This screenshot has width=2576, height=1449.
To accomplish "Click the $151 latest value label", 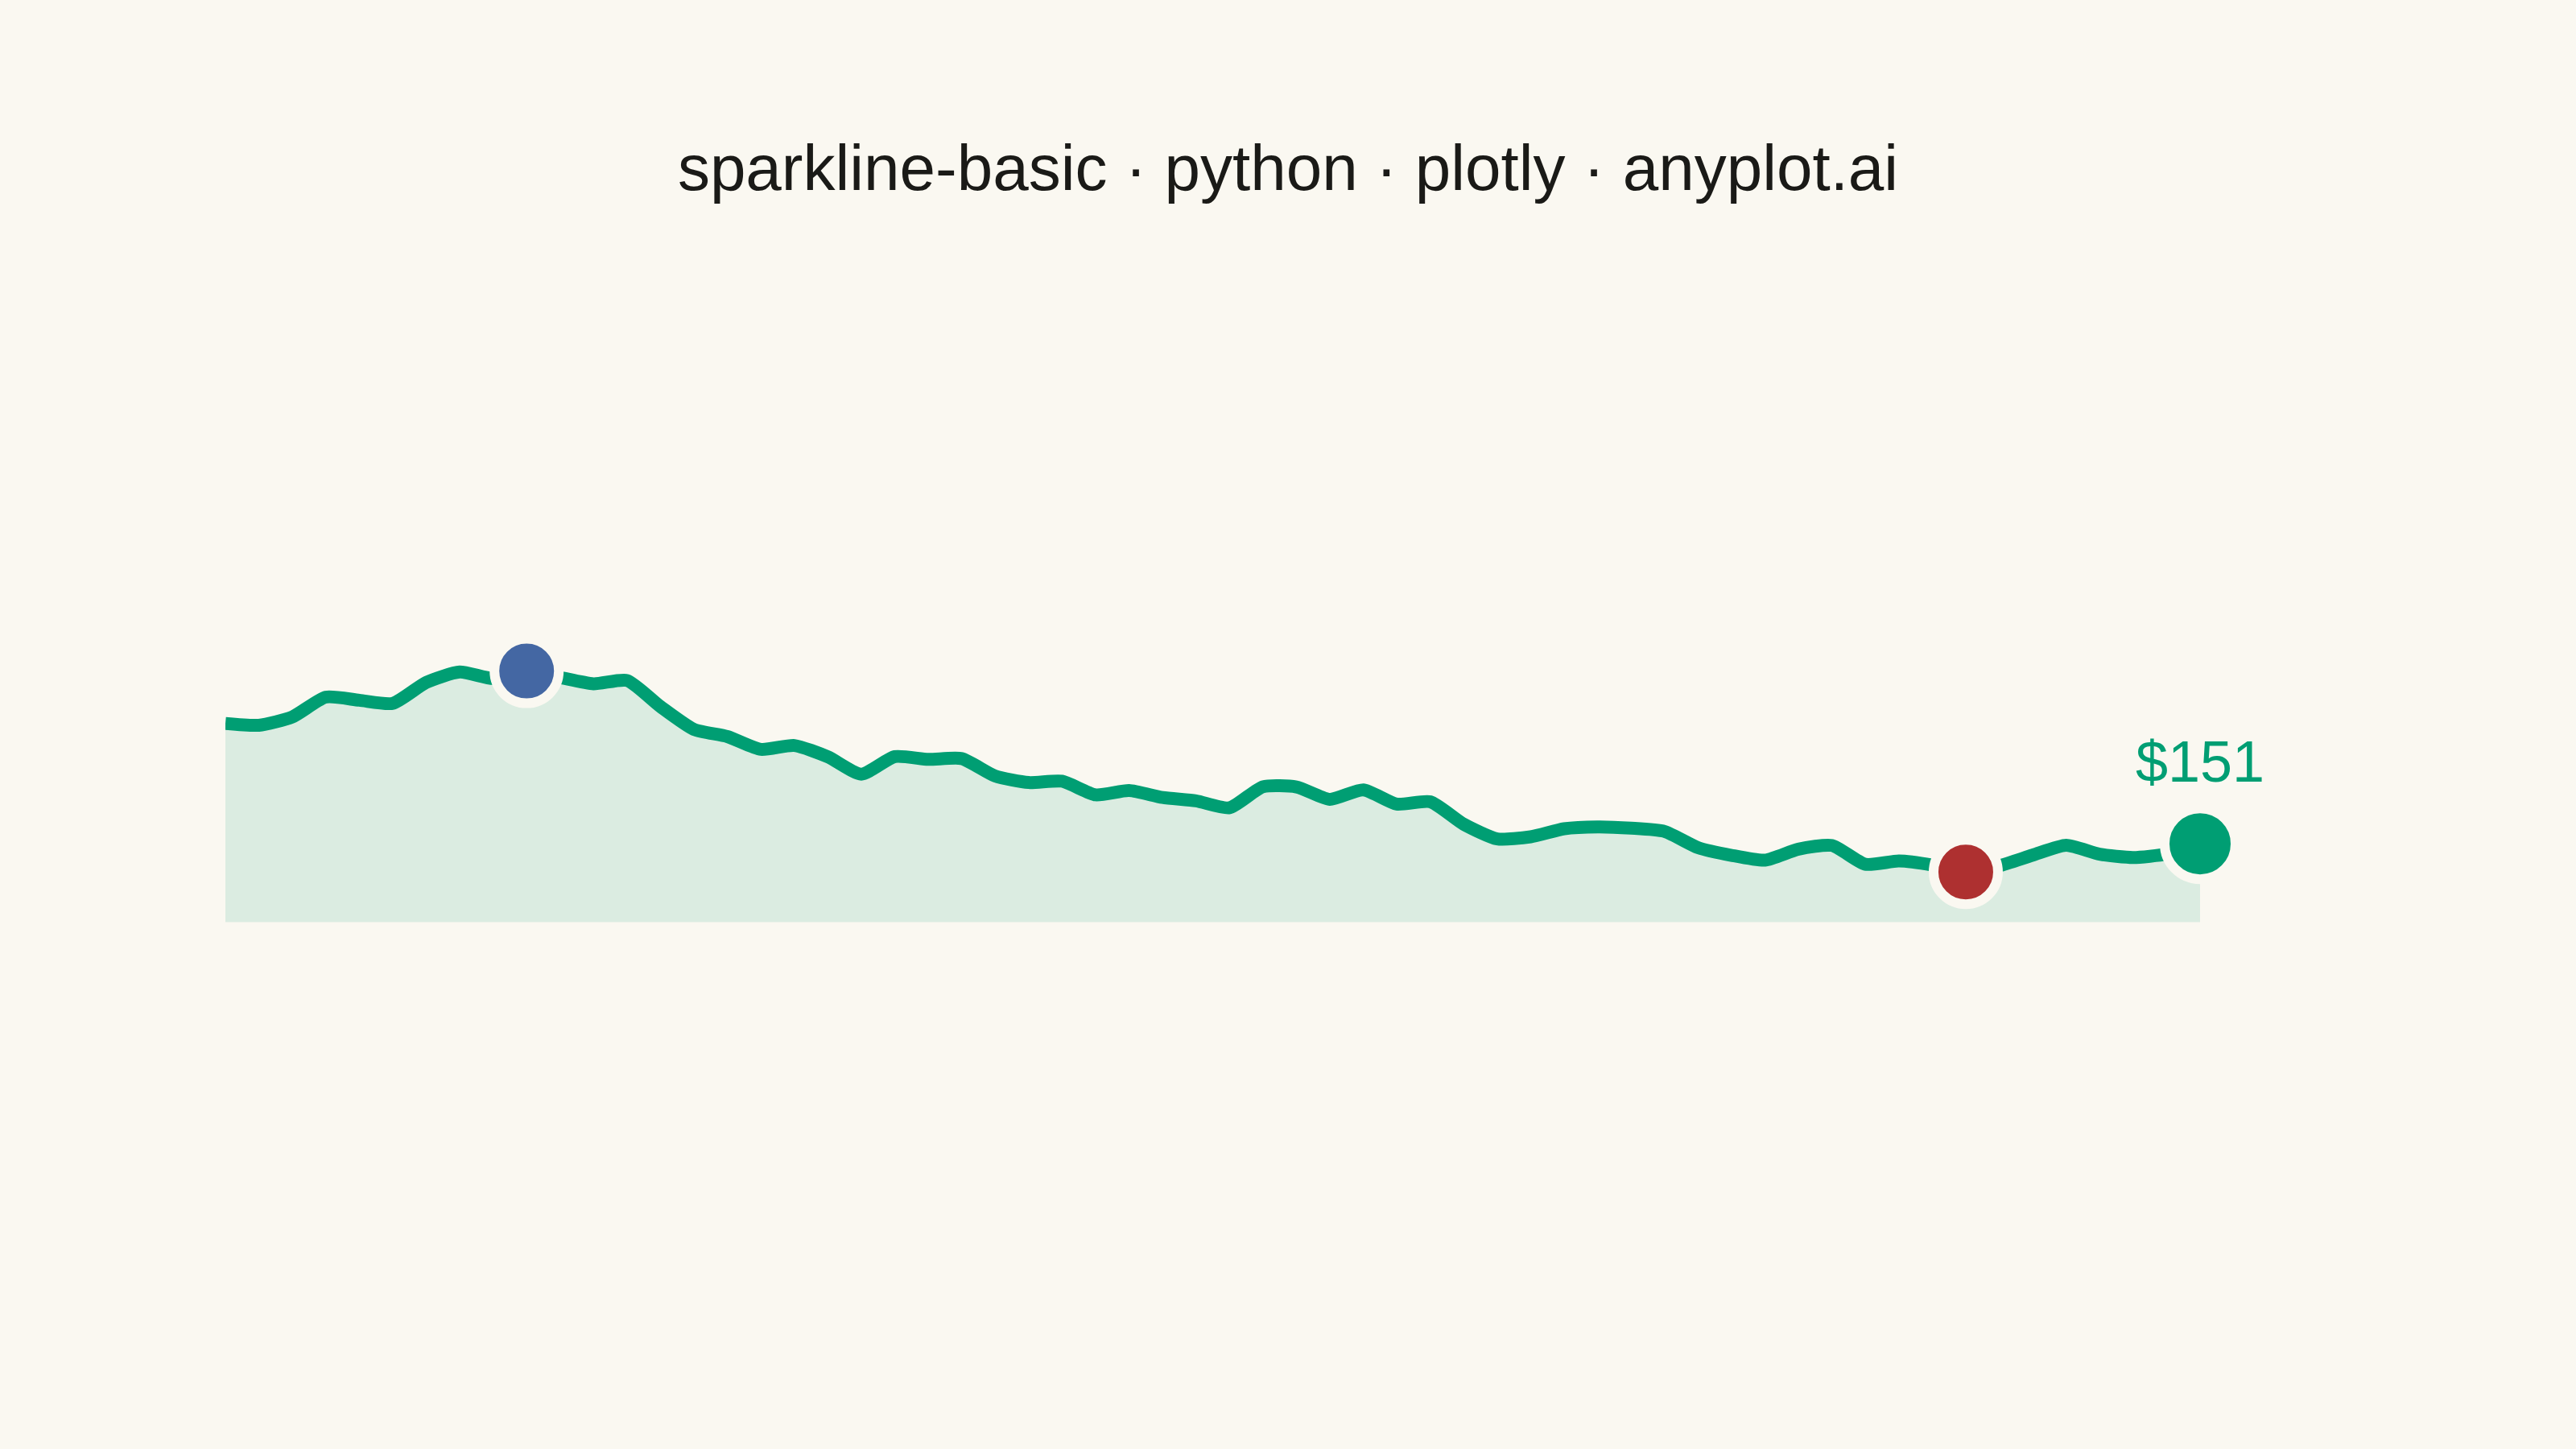I will [2198, 763].
